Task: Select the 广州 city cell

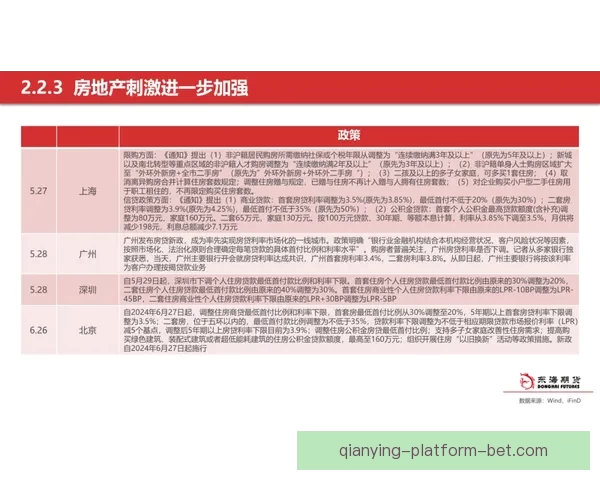Action: click(x=88, y=254)
